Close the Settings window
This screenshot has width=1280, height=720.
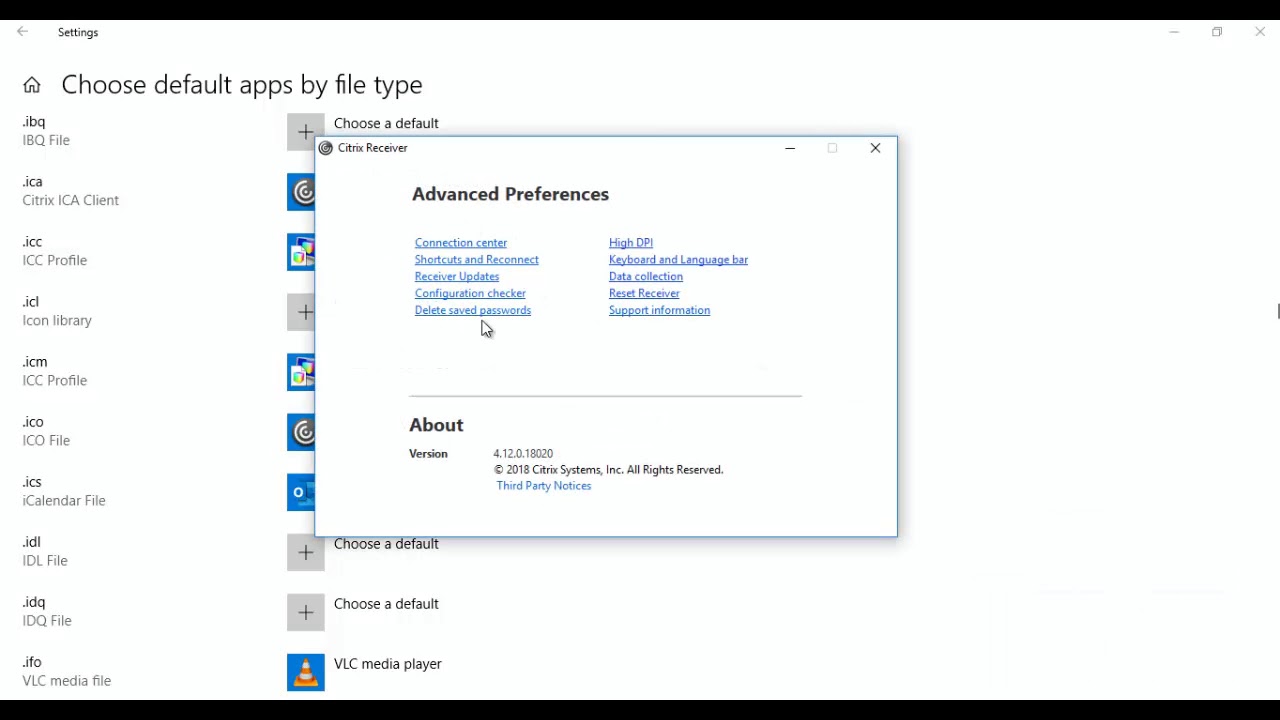point(1260,32)
